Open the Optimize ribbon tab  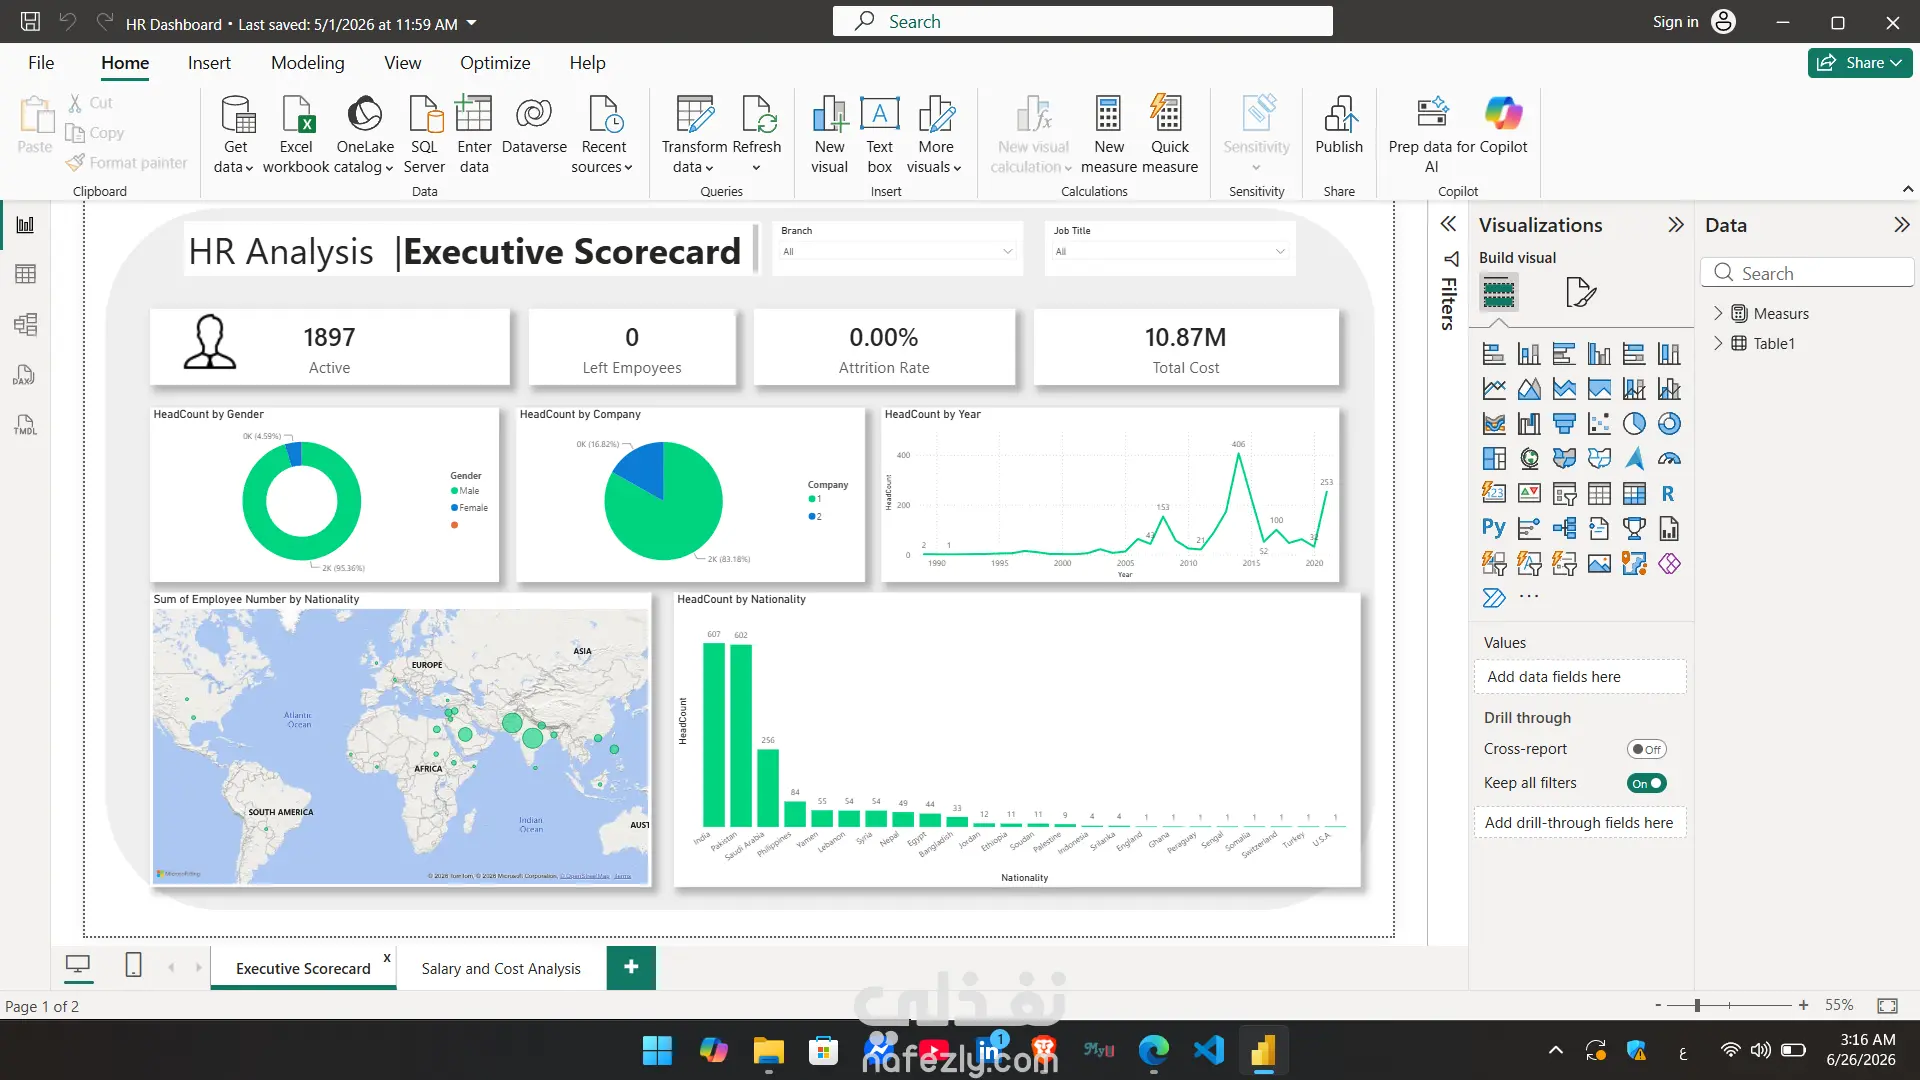pos(495,63)
